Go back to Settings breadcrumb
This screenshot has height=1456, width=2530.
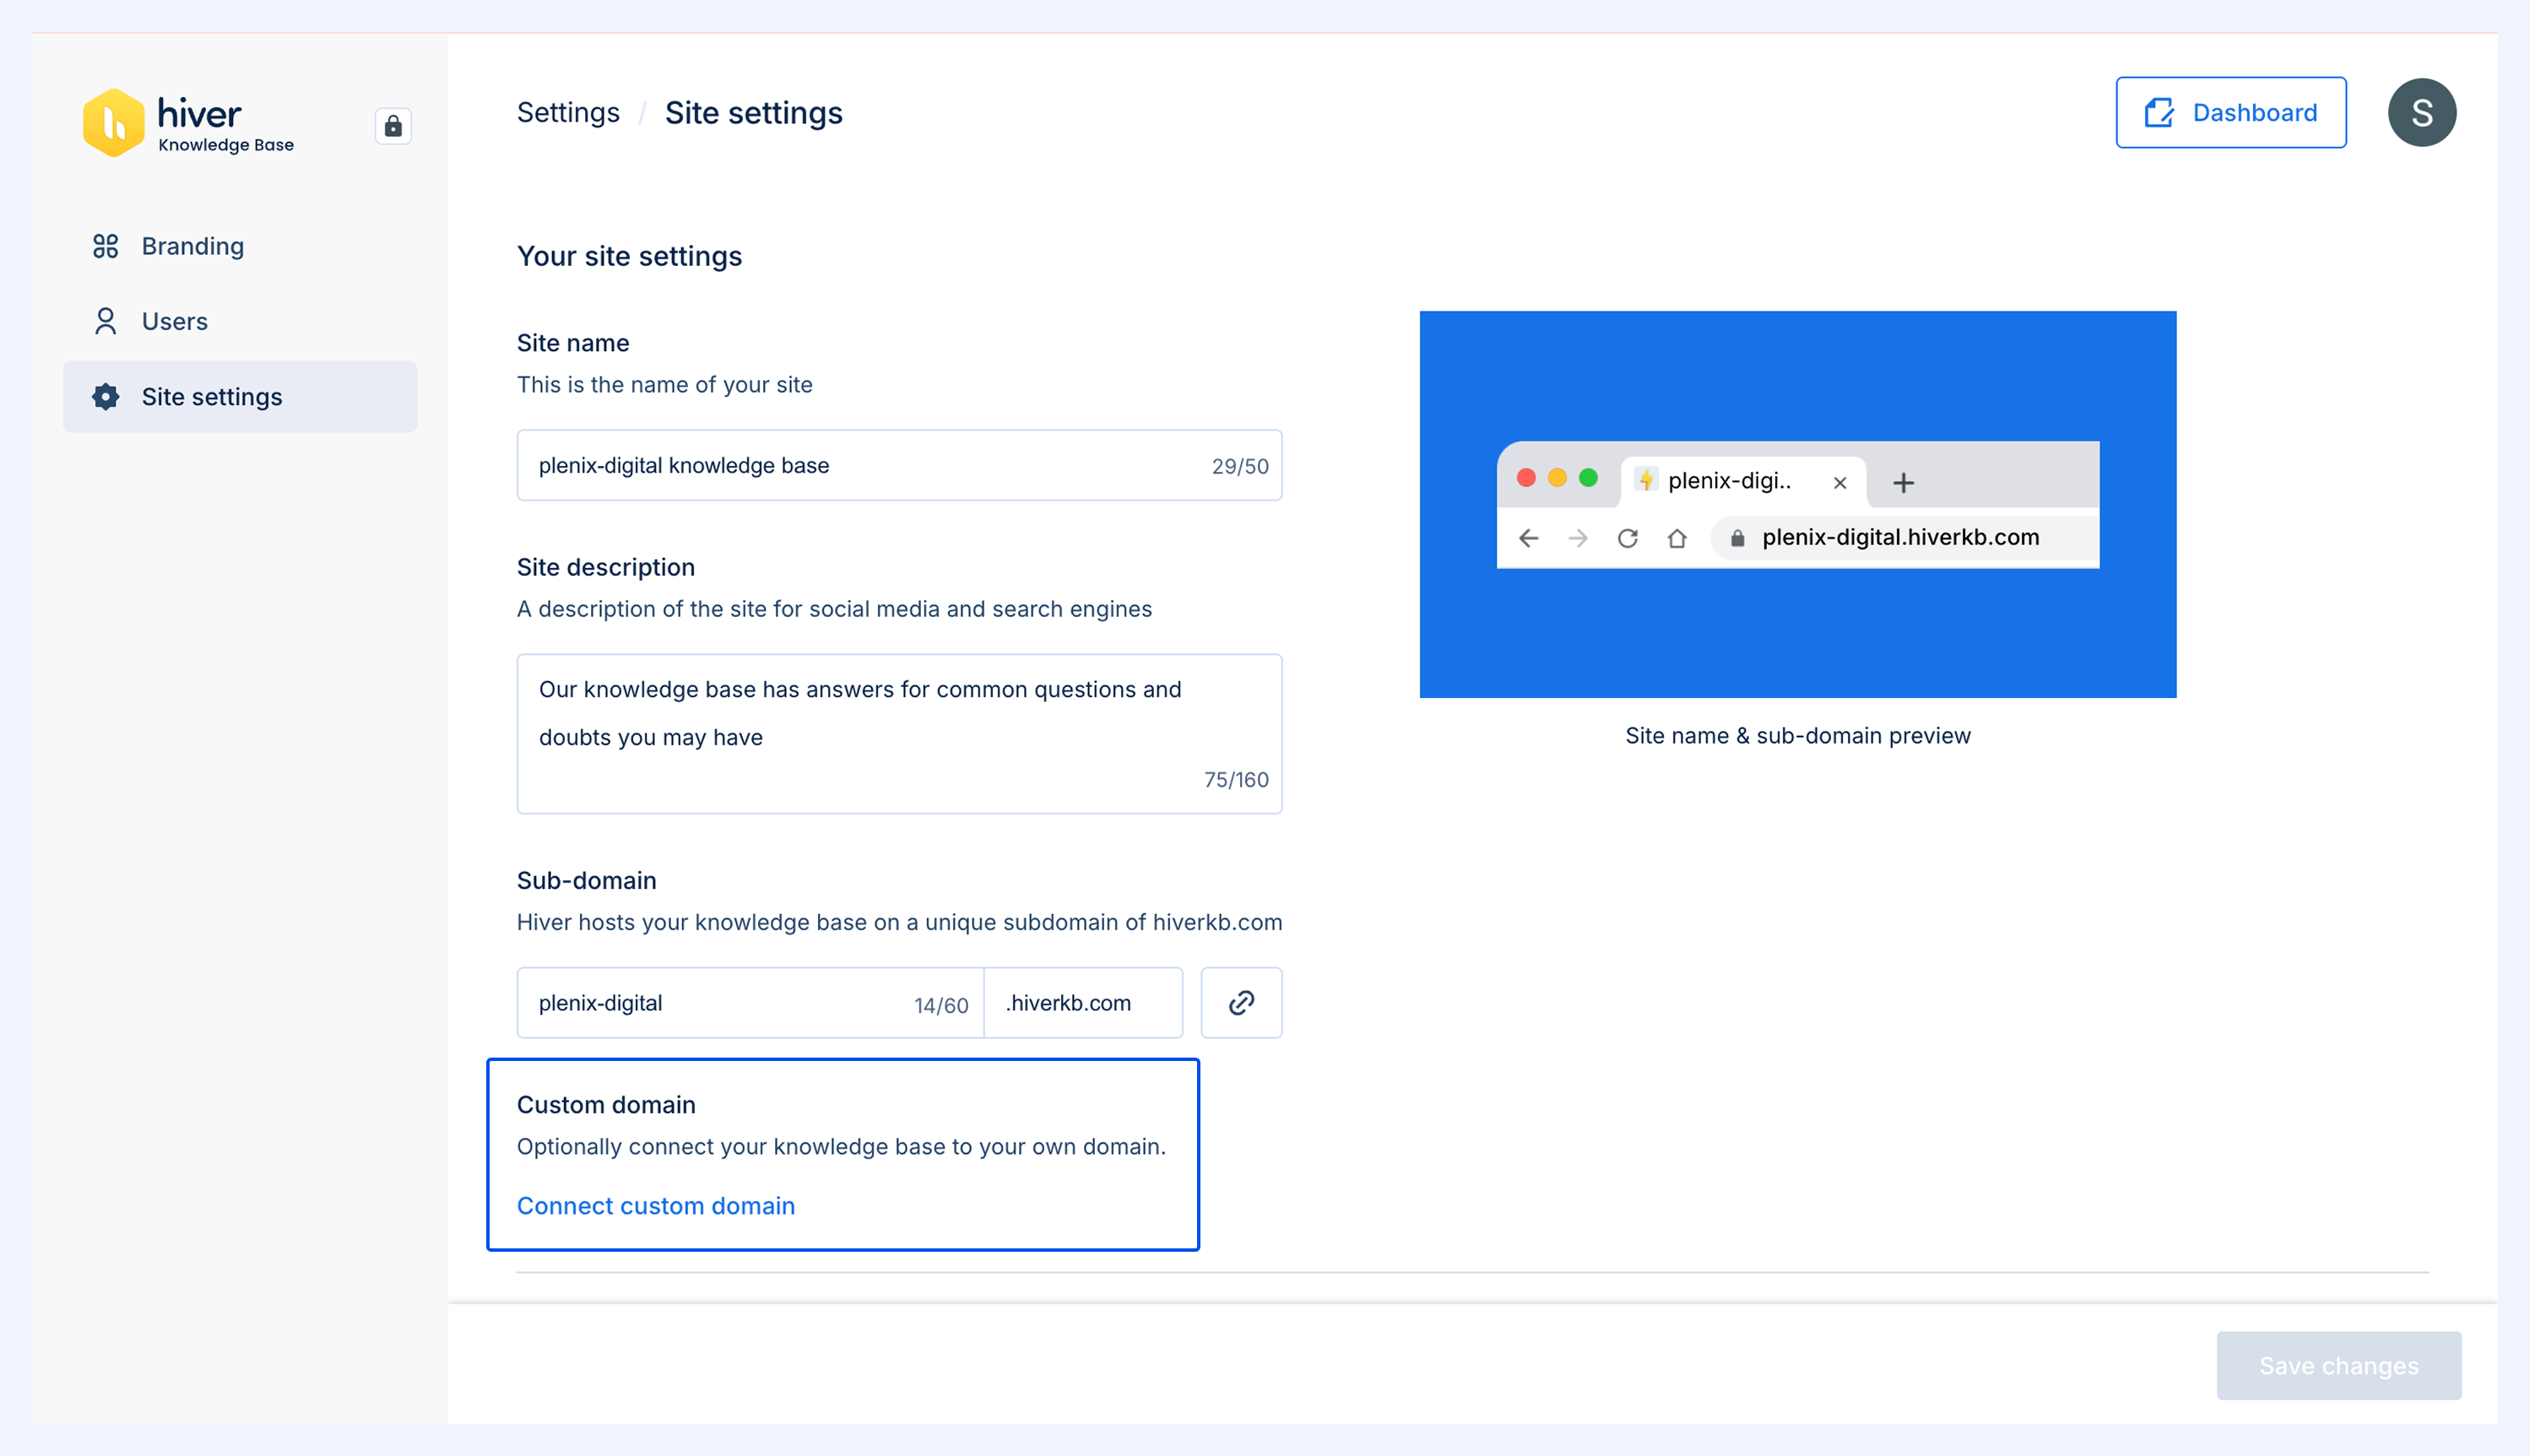click(568, 113)
